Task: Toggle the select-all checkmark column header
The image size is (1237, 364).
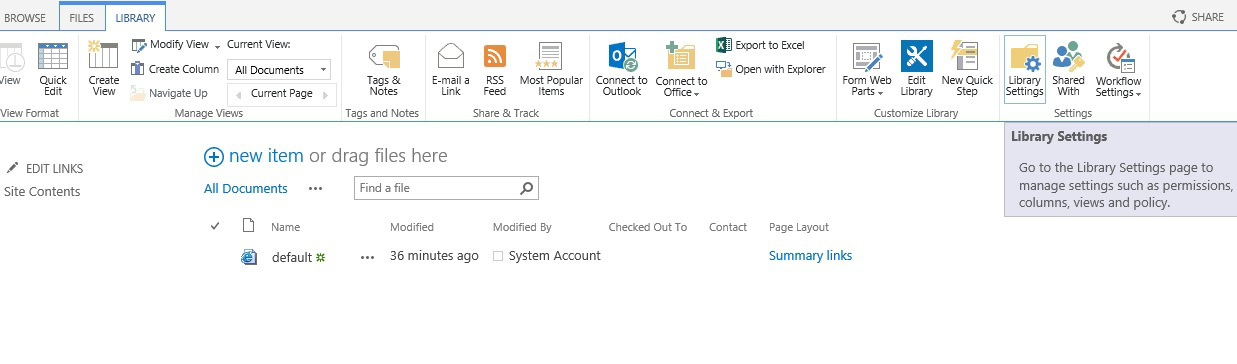Action: click(215, 227)
